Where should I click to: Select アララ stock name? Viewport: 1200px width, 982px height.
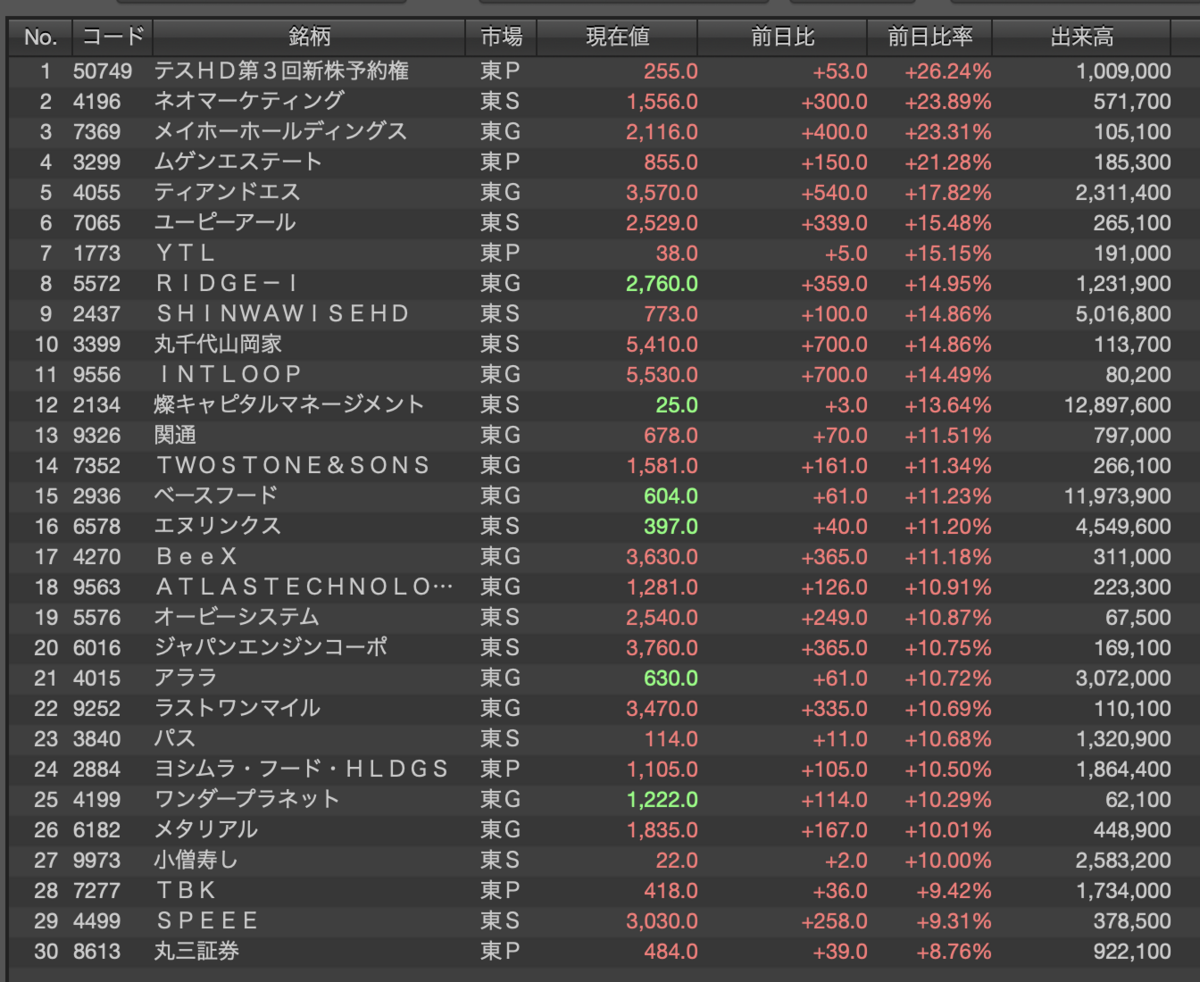(x=186, y=678)
